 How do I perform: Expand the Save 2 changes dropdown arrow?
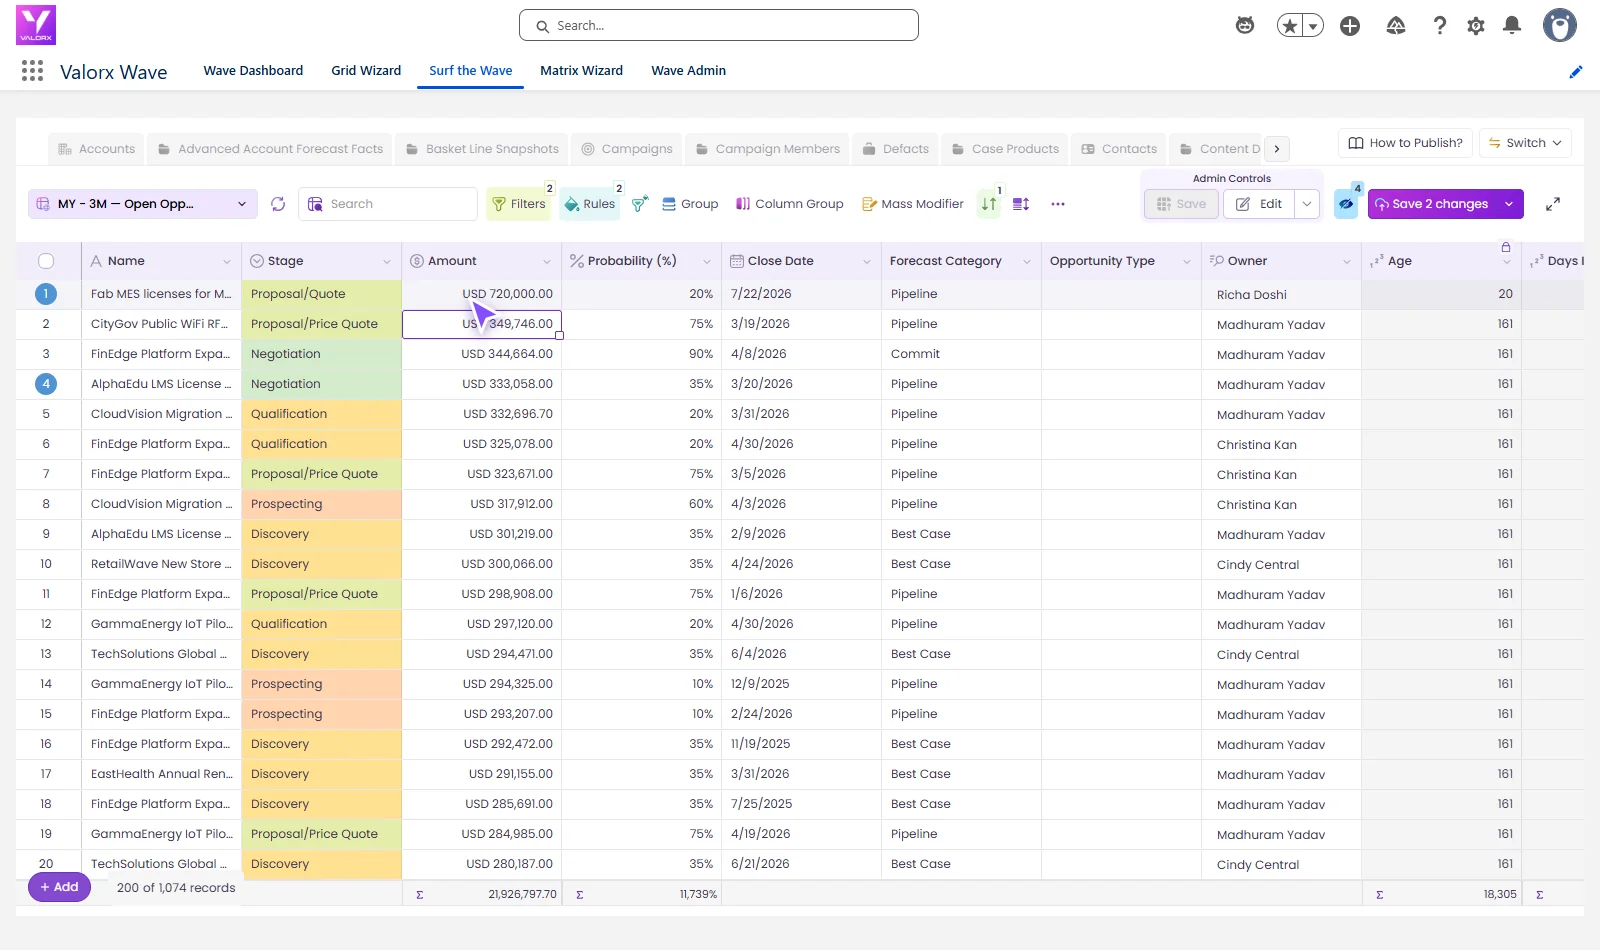point(1509,204)
